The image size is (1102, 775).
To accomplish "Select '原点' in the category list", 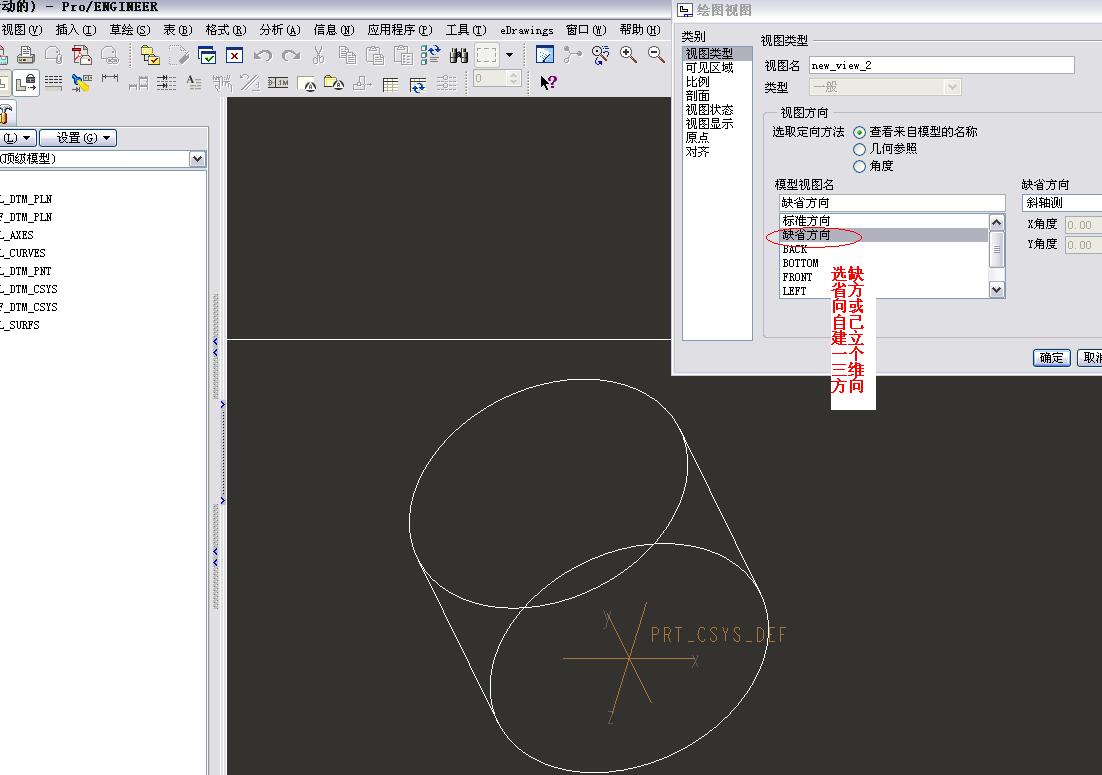I will (x=697, y=138).
